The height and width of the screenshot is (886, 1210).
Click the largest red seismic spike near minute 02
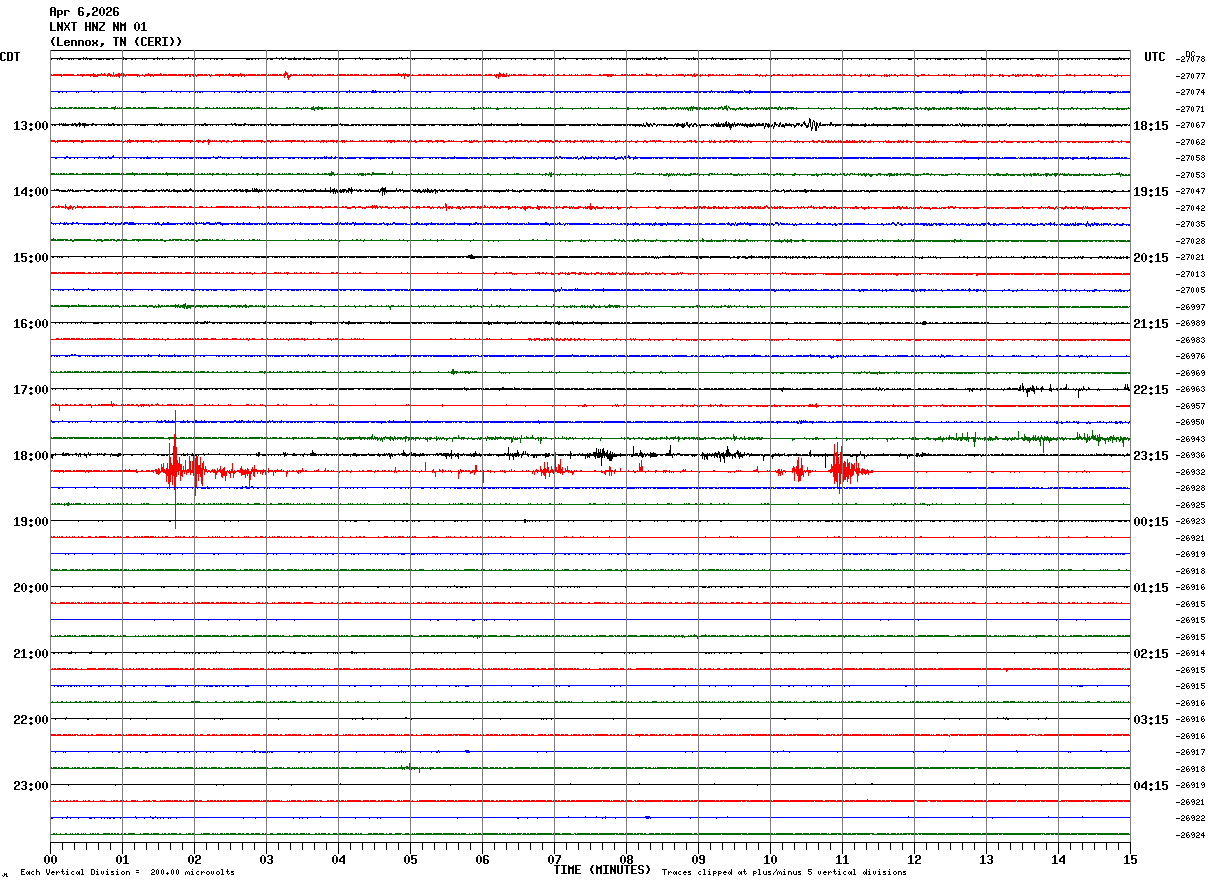pyautogui.click(x=175, y=469)
